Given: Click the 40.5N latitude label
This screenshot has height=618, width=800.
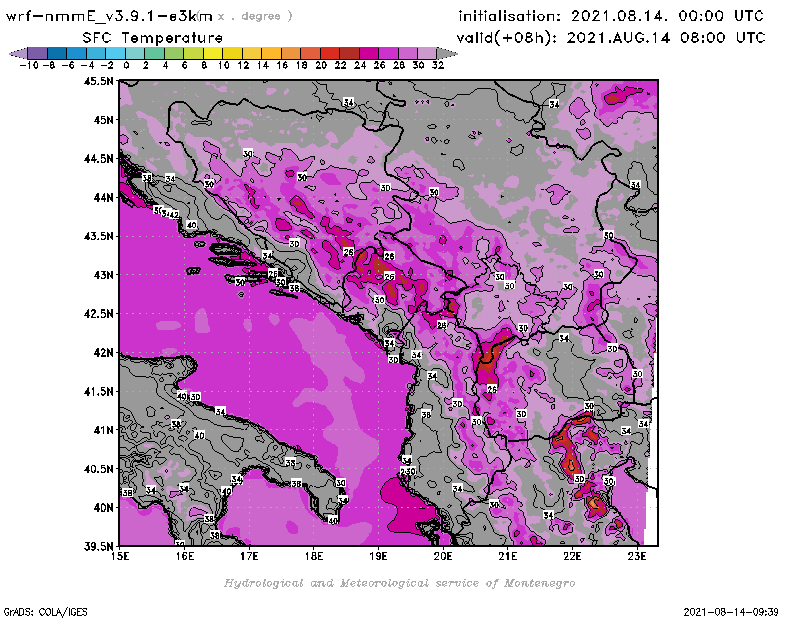Looking at the screenshot, I should coord(98,469).
